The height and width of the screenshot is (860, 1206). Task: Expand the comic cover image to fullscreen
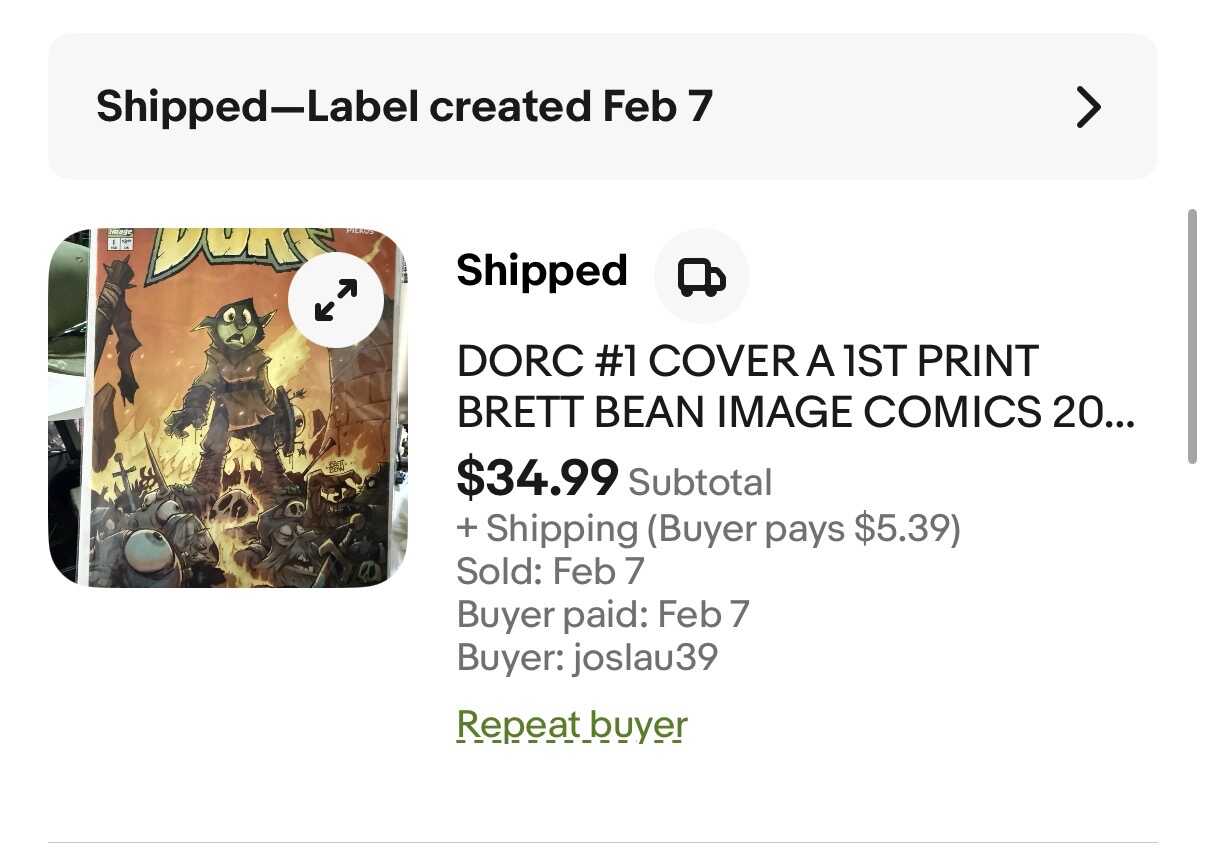pos(336,300)
